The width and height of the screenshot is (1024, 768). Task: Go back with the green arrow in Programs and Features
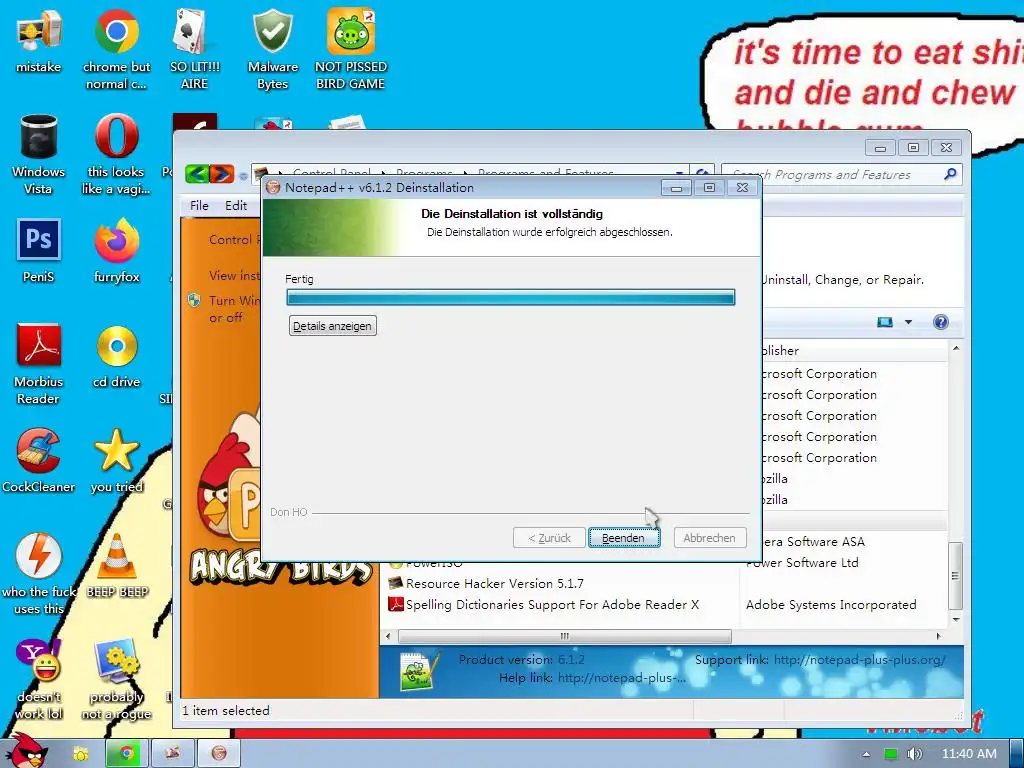tap(197, 174)
